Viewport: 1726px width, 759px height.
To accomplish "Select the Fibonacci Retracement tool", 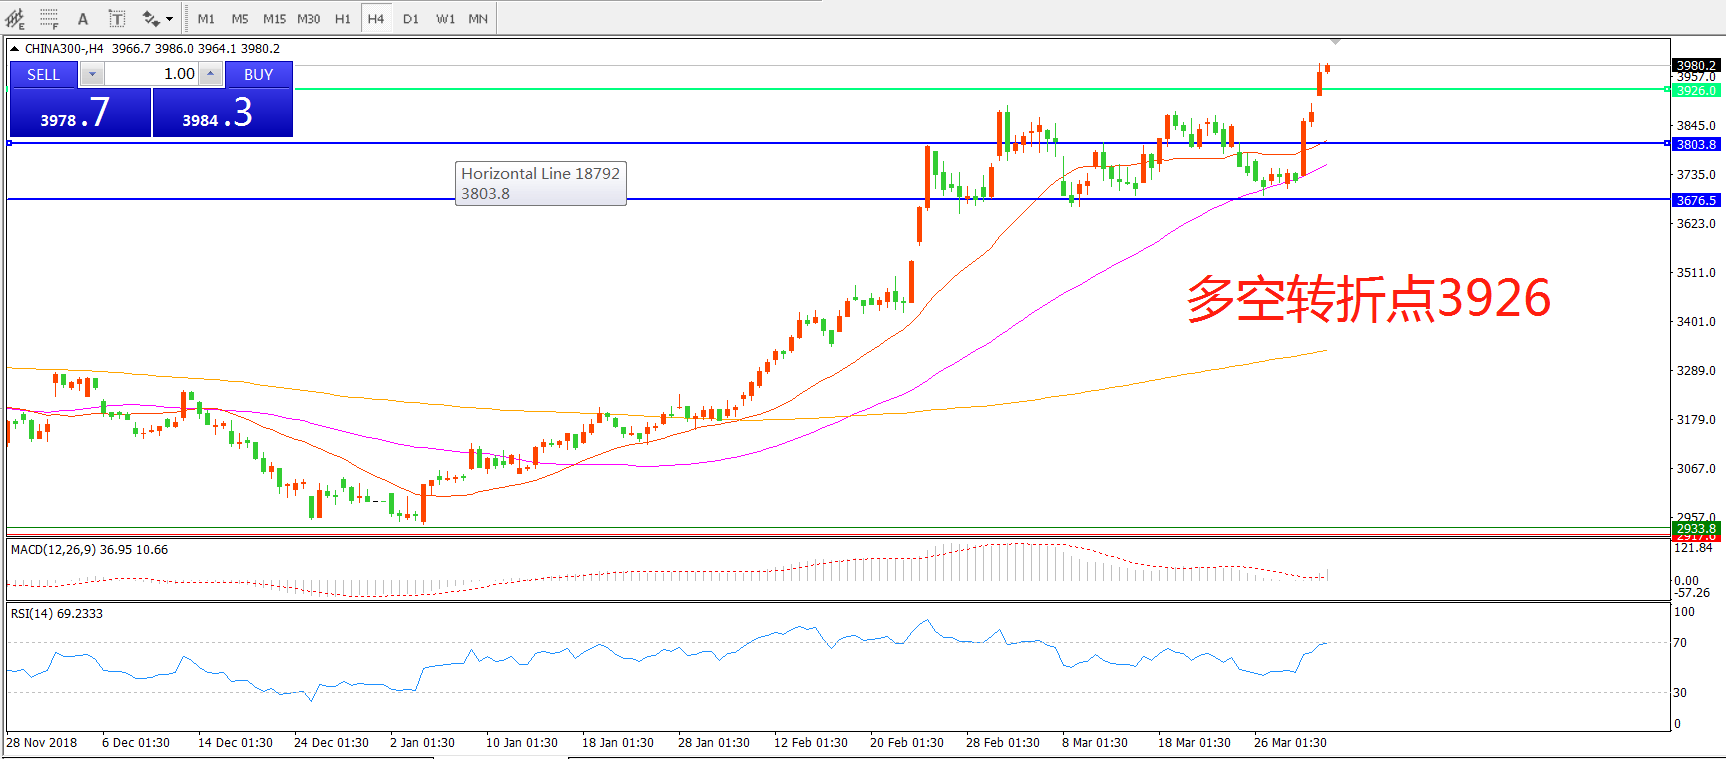I will (x=49, y=18).
